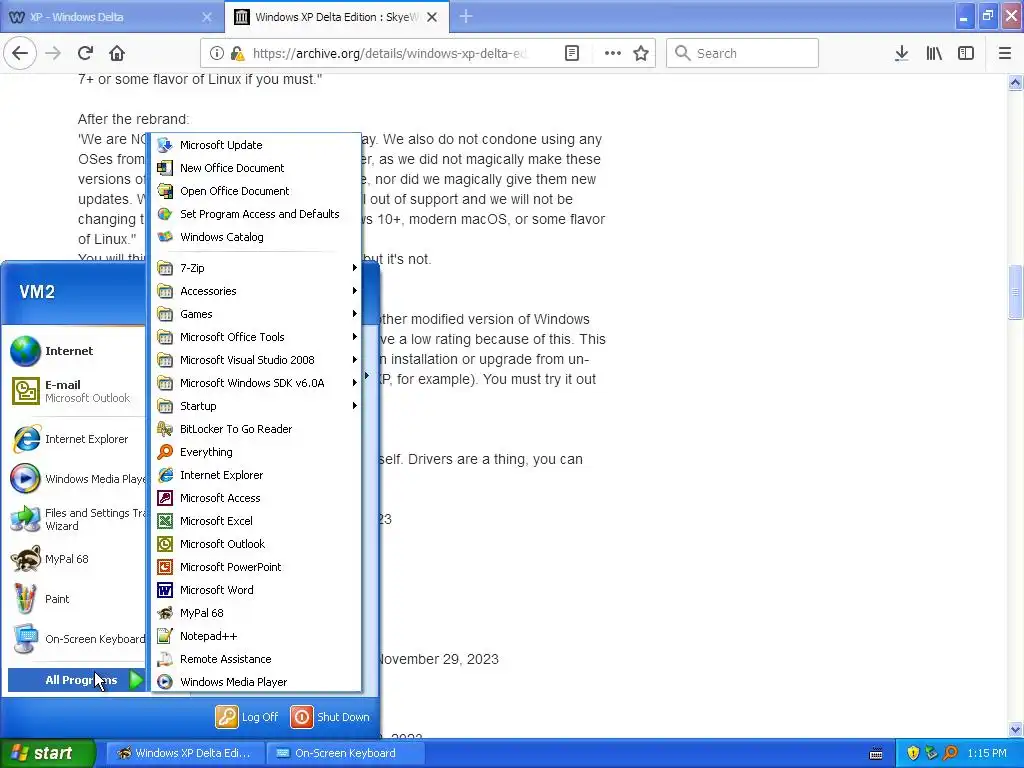Open the Firefox hamburger menu
The height and width of the screenshot is (768, 1024).
(x=1005, y=54)
